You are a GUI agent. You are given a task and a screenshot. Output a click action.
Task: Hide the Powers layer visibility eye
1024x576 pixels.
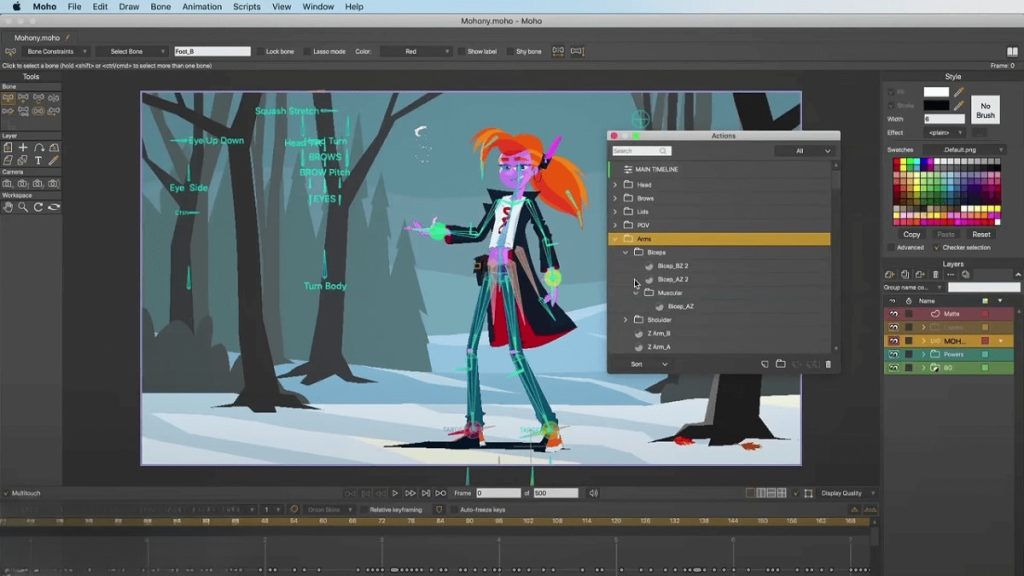click(893, 354)
